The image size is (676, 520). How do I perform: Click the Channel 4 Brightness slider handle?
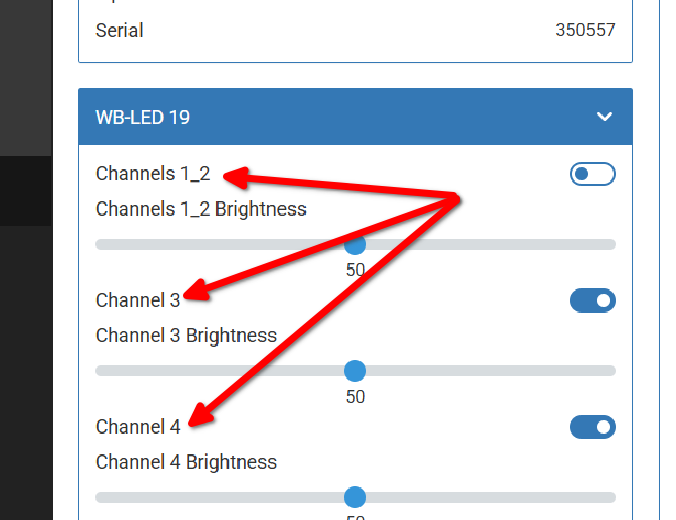(355, 497)
